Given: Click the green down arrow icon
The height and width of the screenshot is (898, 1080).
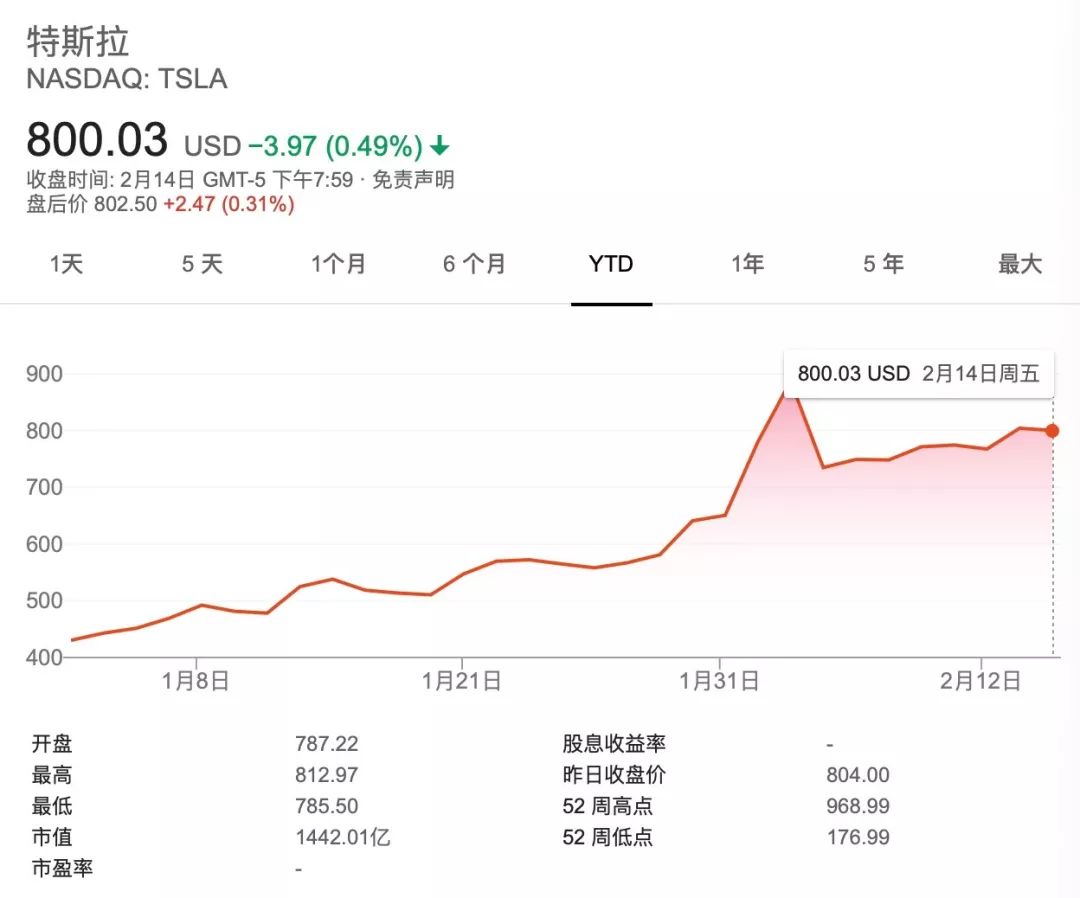Looking at the screenshot, I should [x=440, y=147].
